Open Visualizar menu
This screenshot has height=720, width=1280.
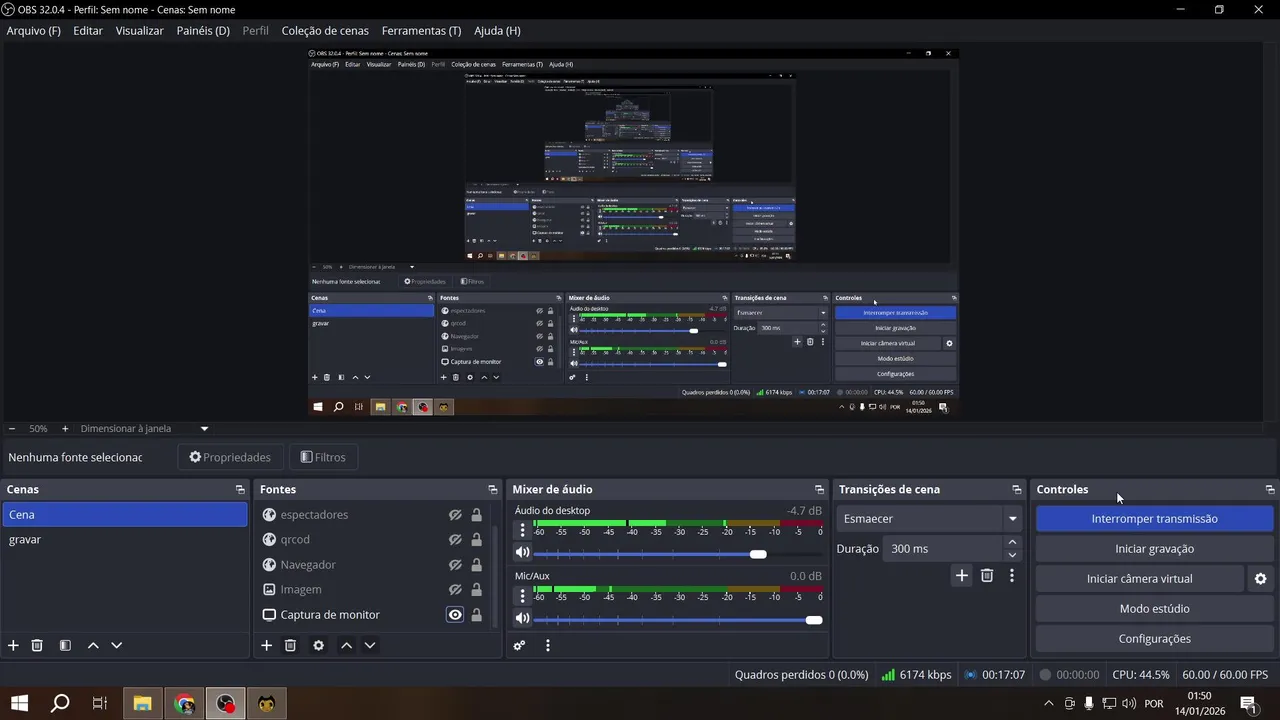click(x=139, y=30)
